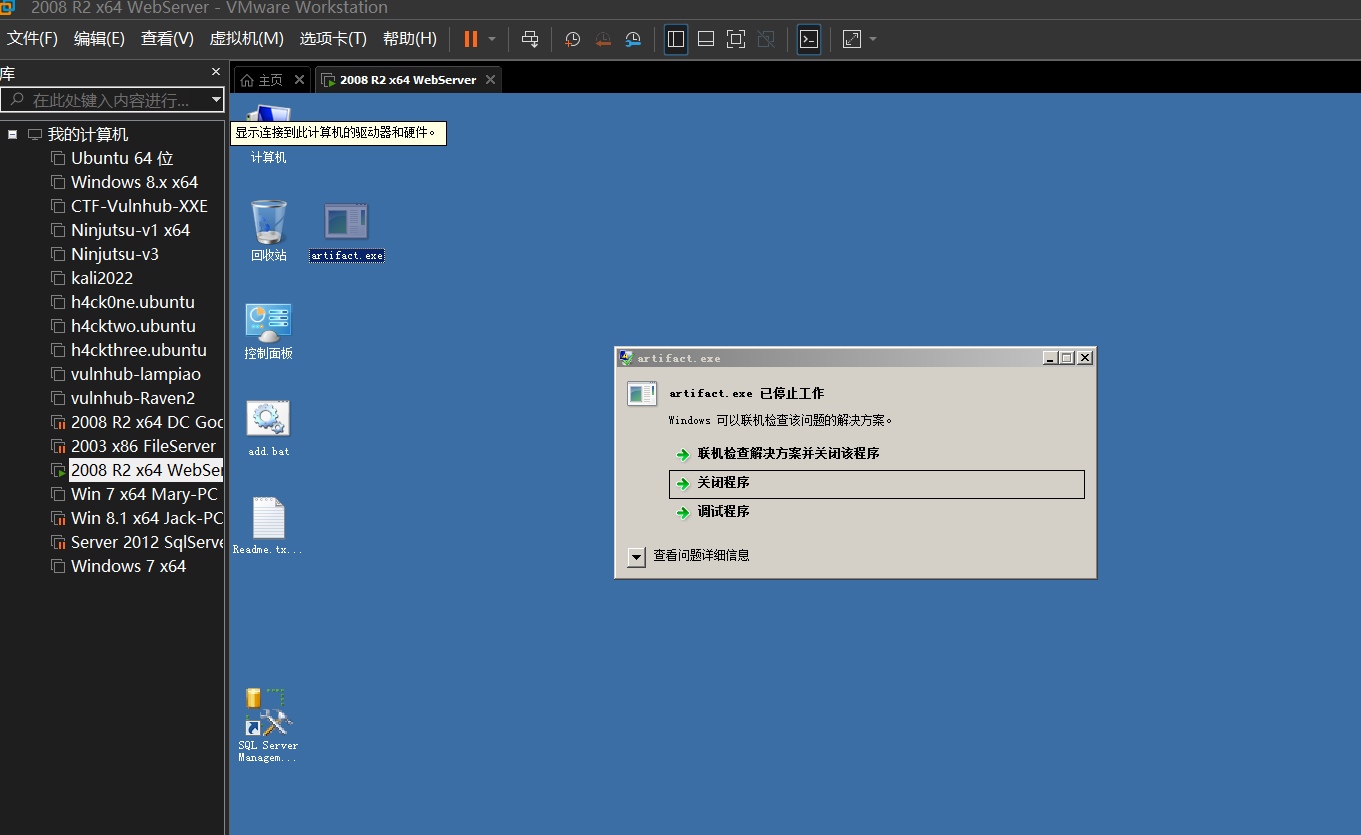Open the 选项卡(T) menu
Screen dimensions: 1361x835
click(333, 39)
